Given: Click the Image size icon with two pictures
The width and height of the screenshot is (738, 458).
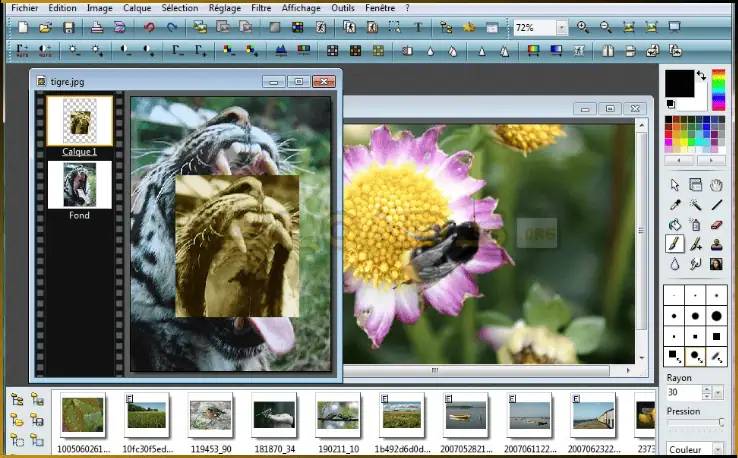Looking at the screenshot, I should [200, 27].
